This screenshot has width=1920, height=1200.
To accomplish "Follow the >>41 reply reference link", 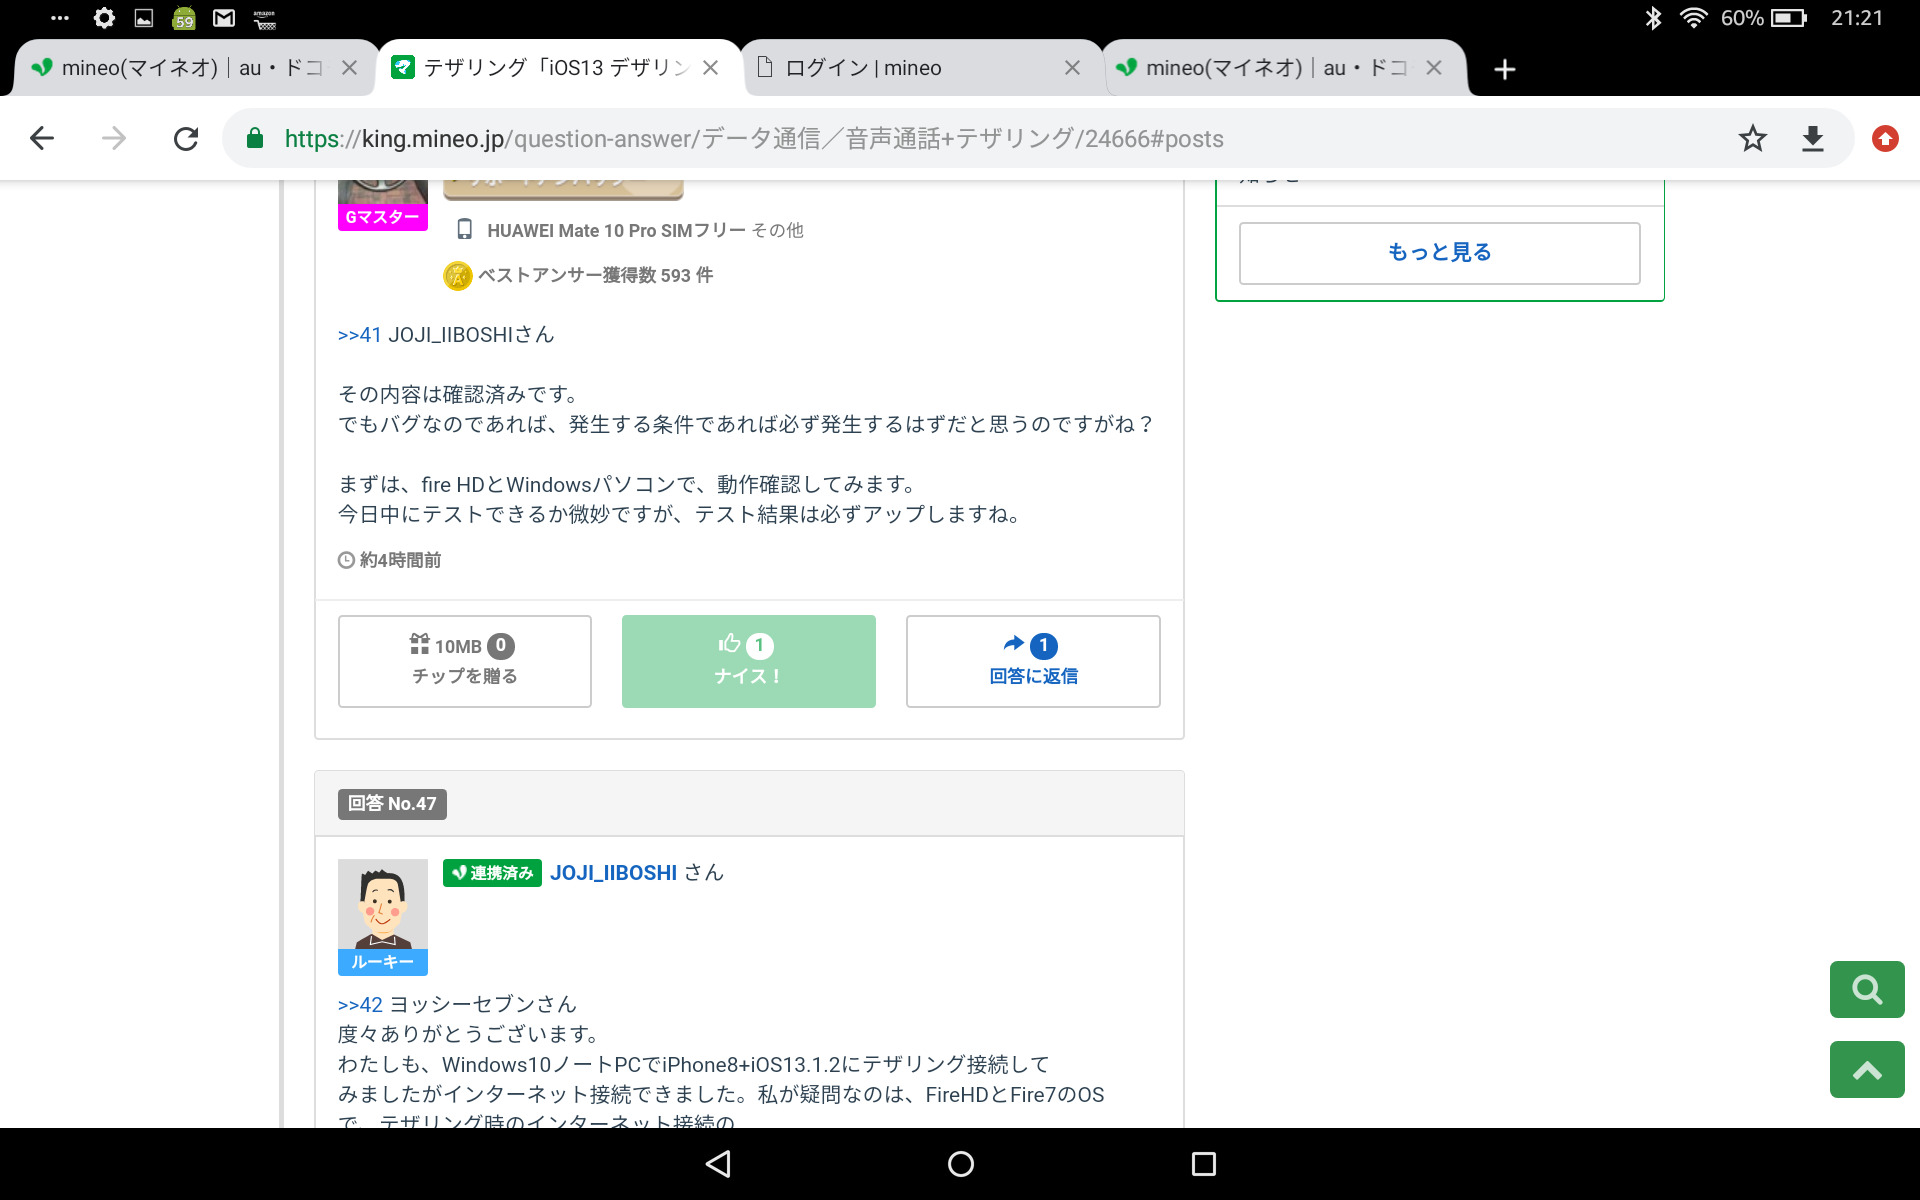I will [359, 335].
